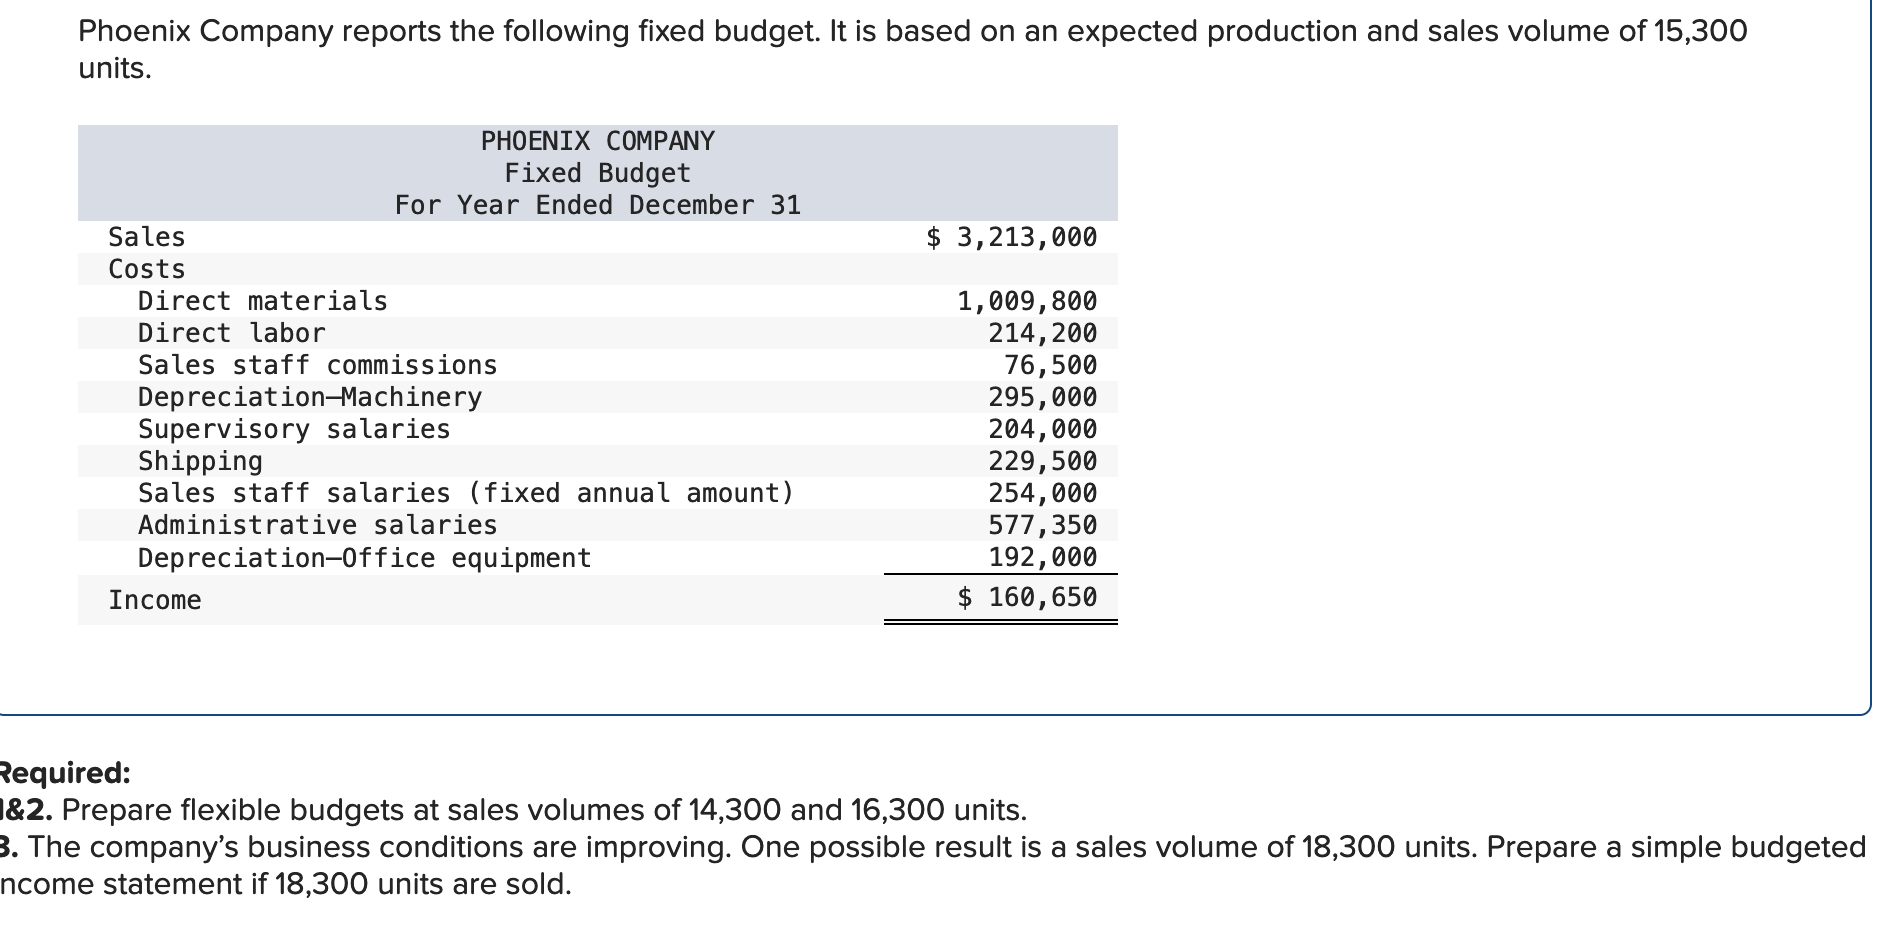The height and width of the screenshot is (938, 1888).
Task: Select the Depreciation—Office equipment line
Action: 363,557
